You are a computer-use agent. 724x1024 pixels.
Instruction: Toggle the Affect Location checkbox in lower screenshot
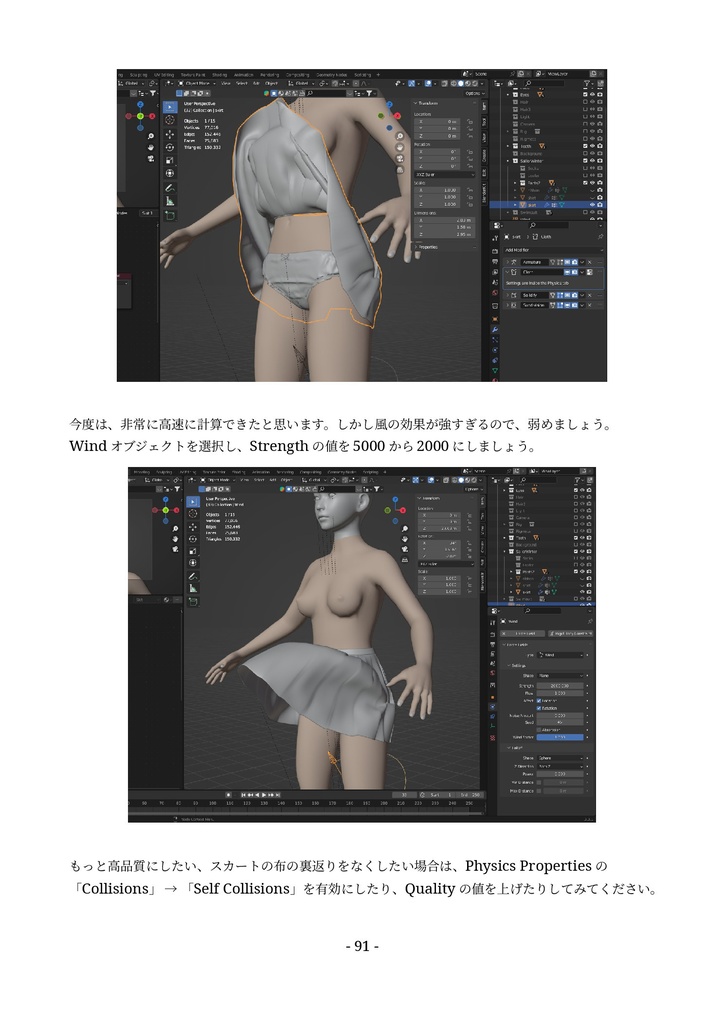point(539,701)
